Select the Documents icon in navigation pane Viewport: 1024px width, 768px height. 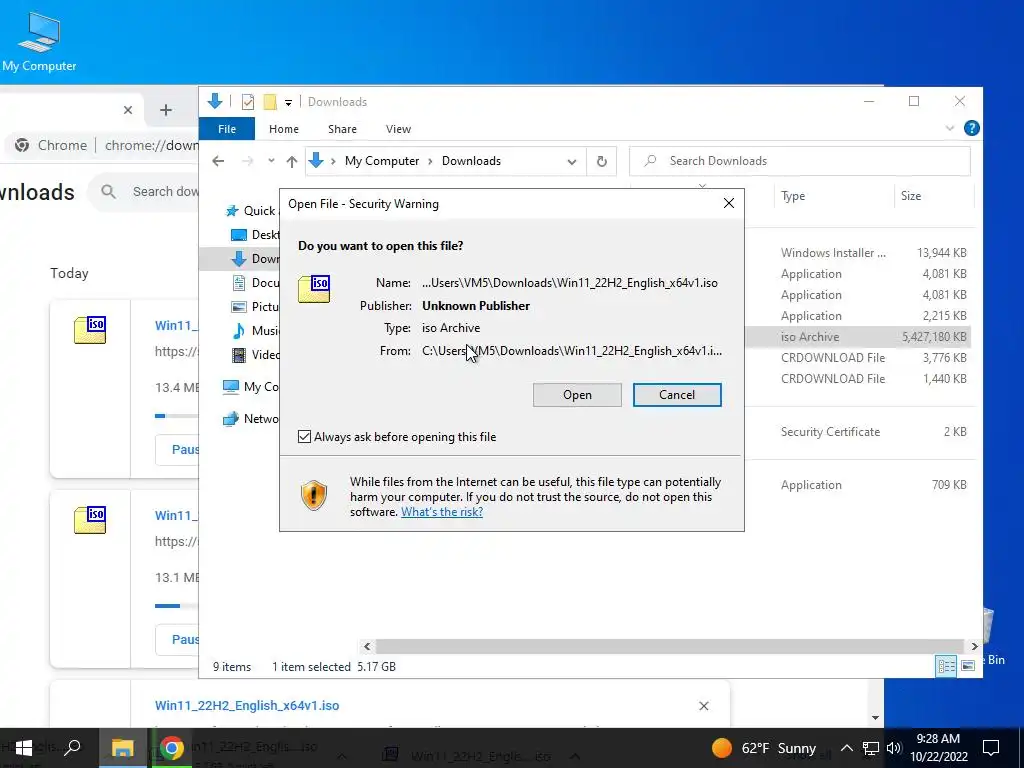239,283
